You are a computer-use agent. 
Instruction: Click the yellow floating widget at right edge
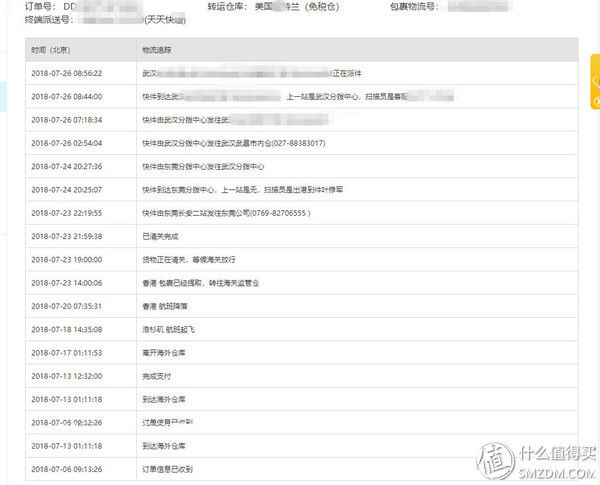595,82
